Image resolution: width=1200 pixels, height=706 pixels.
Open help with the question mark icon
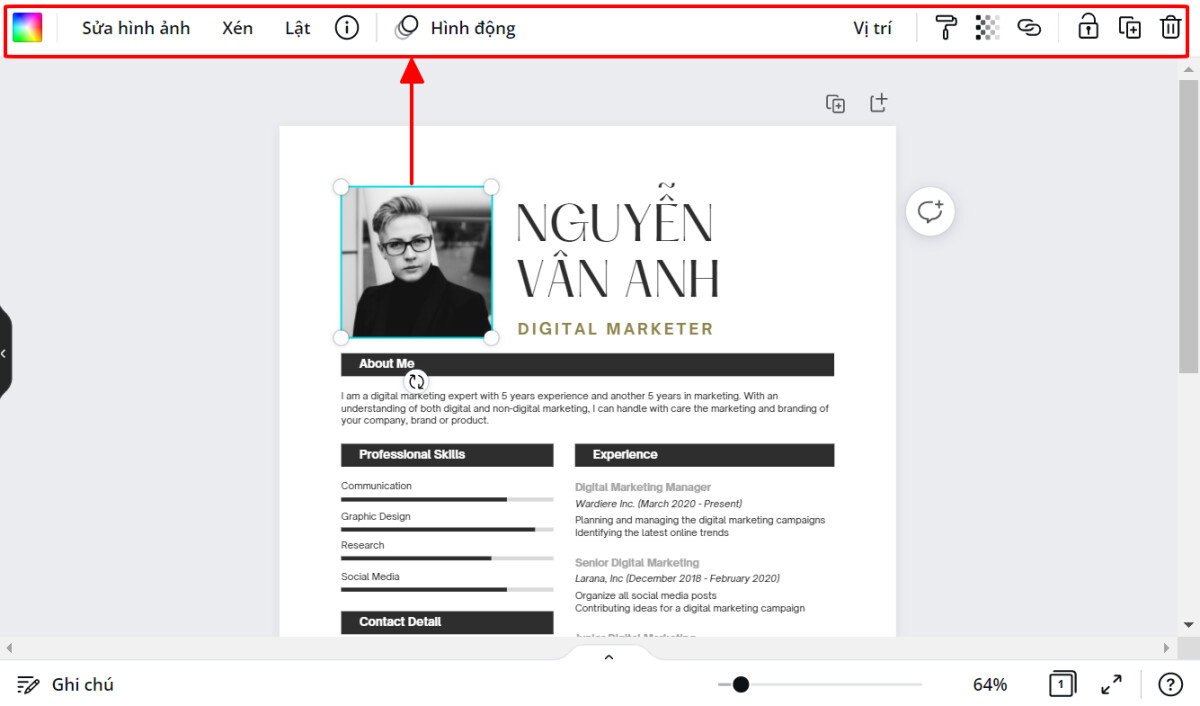click(1170, 685)
